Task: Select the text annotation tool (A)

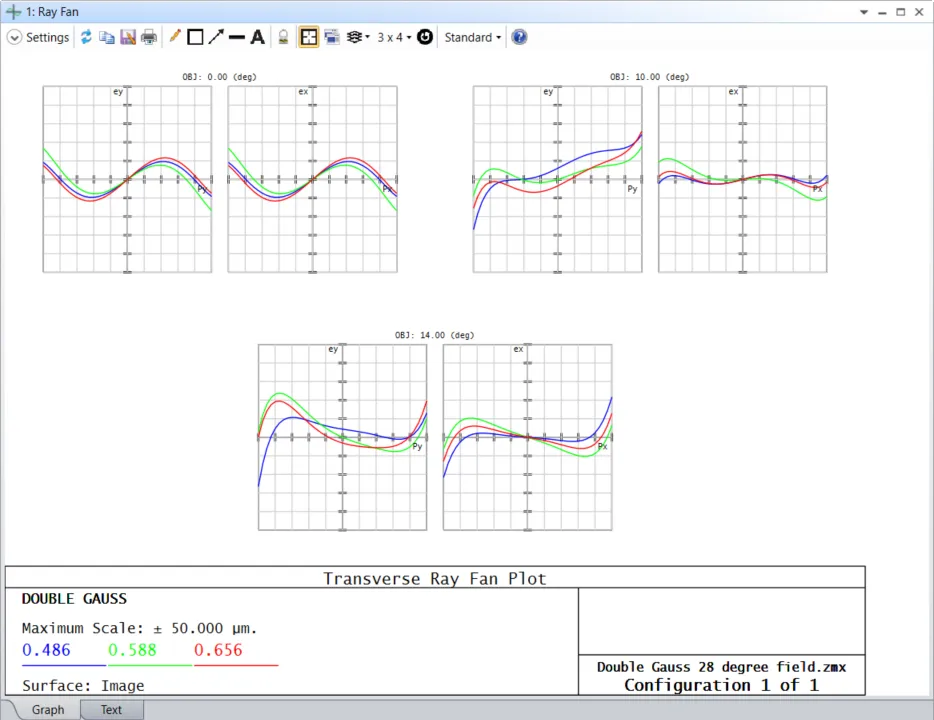Action: pos(257,37)
